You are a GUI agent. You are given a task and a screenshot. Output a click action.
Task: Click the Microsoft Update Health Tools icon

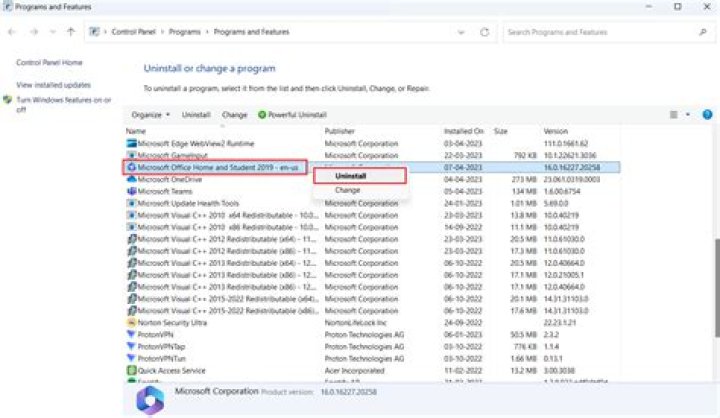131,203
